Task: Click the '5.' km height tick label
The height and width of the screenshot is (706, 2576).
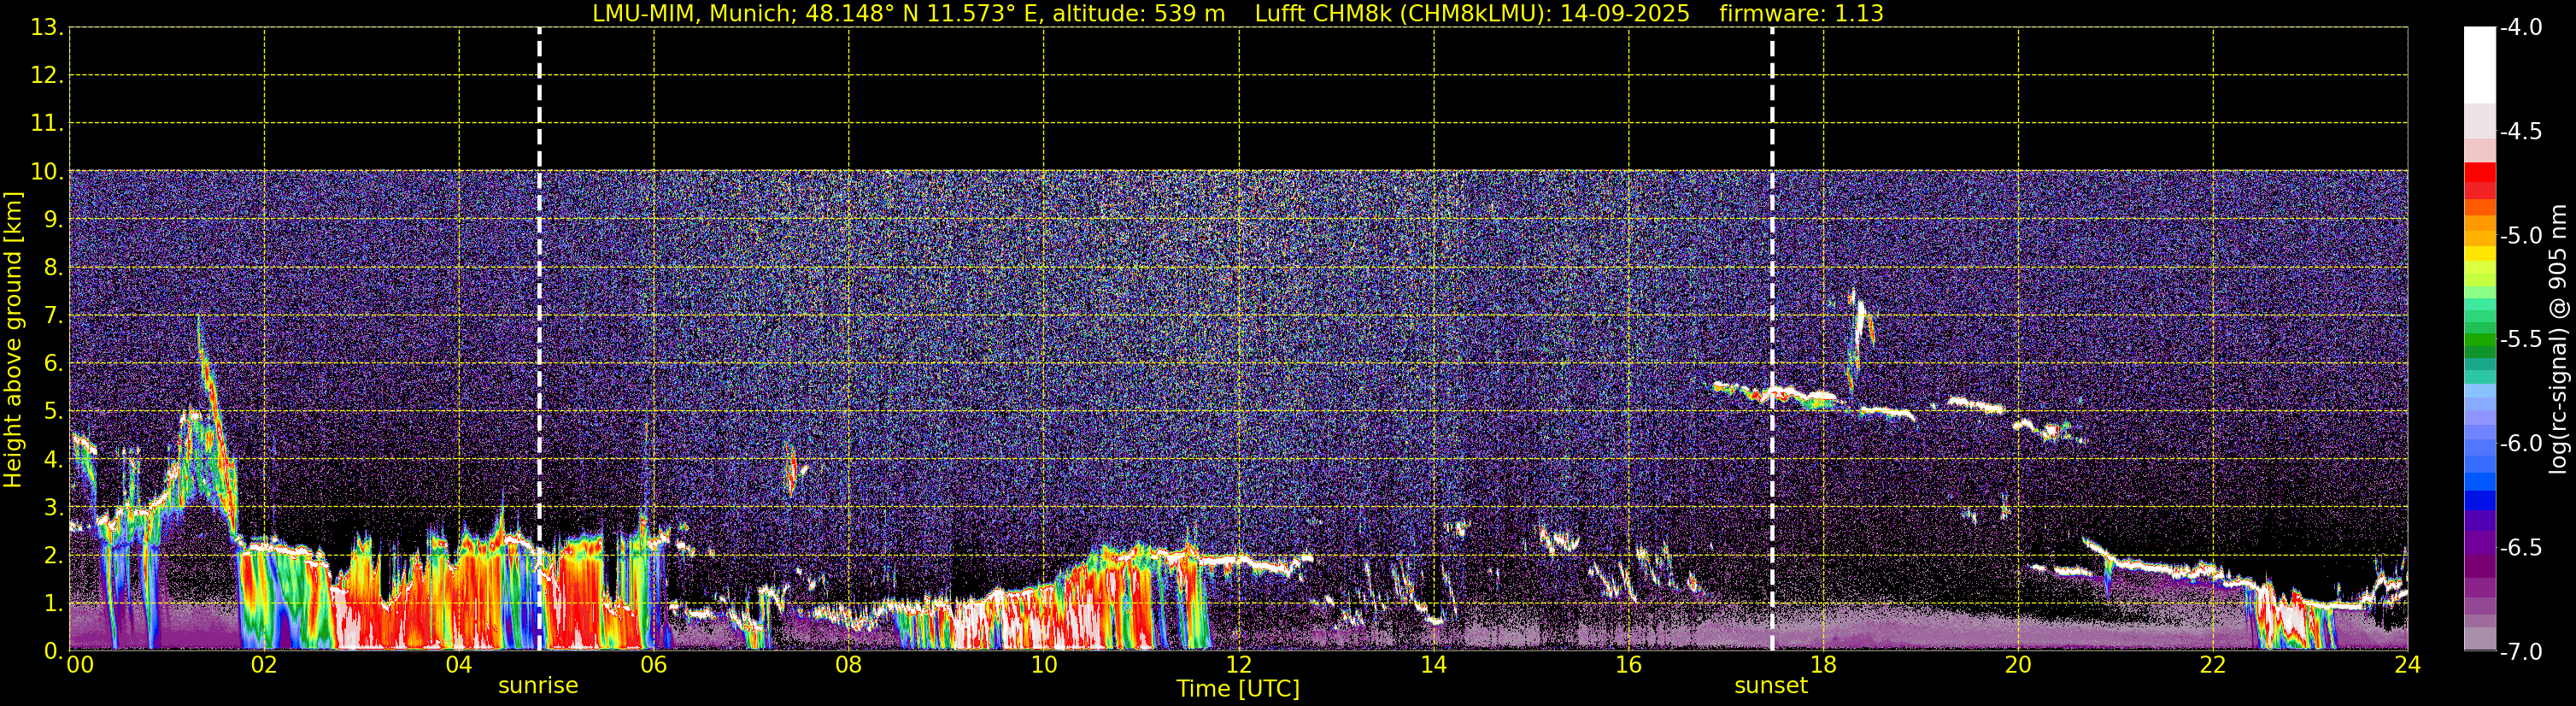Action: pyautogui.click(x=53, y=412)
